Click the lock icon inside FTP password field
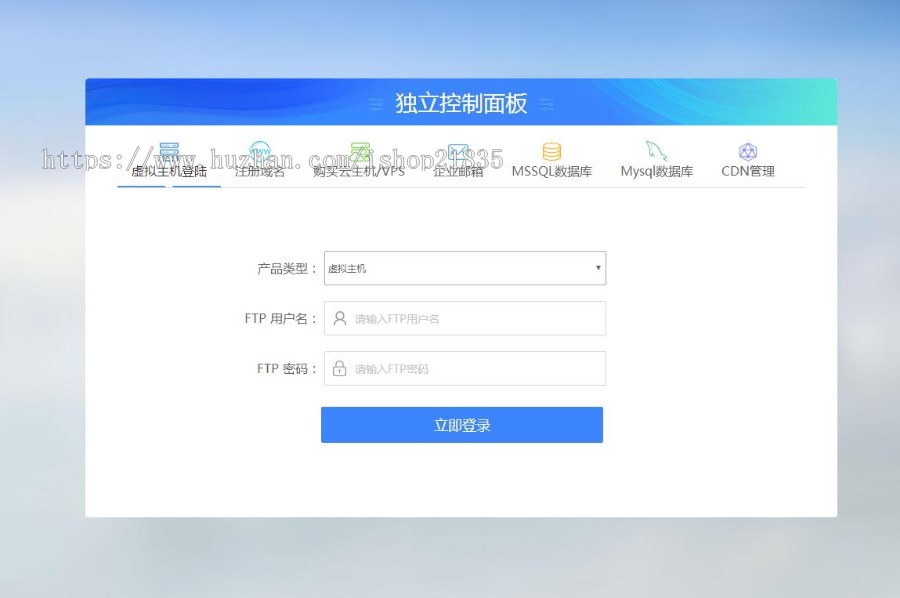Viewport: 900px width, 598px height. click(x=340, y=368)
